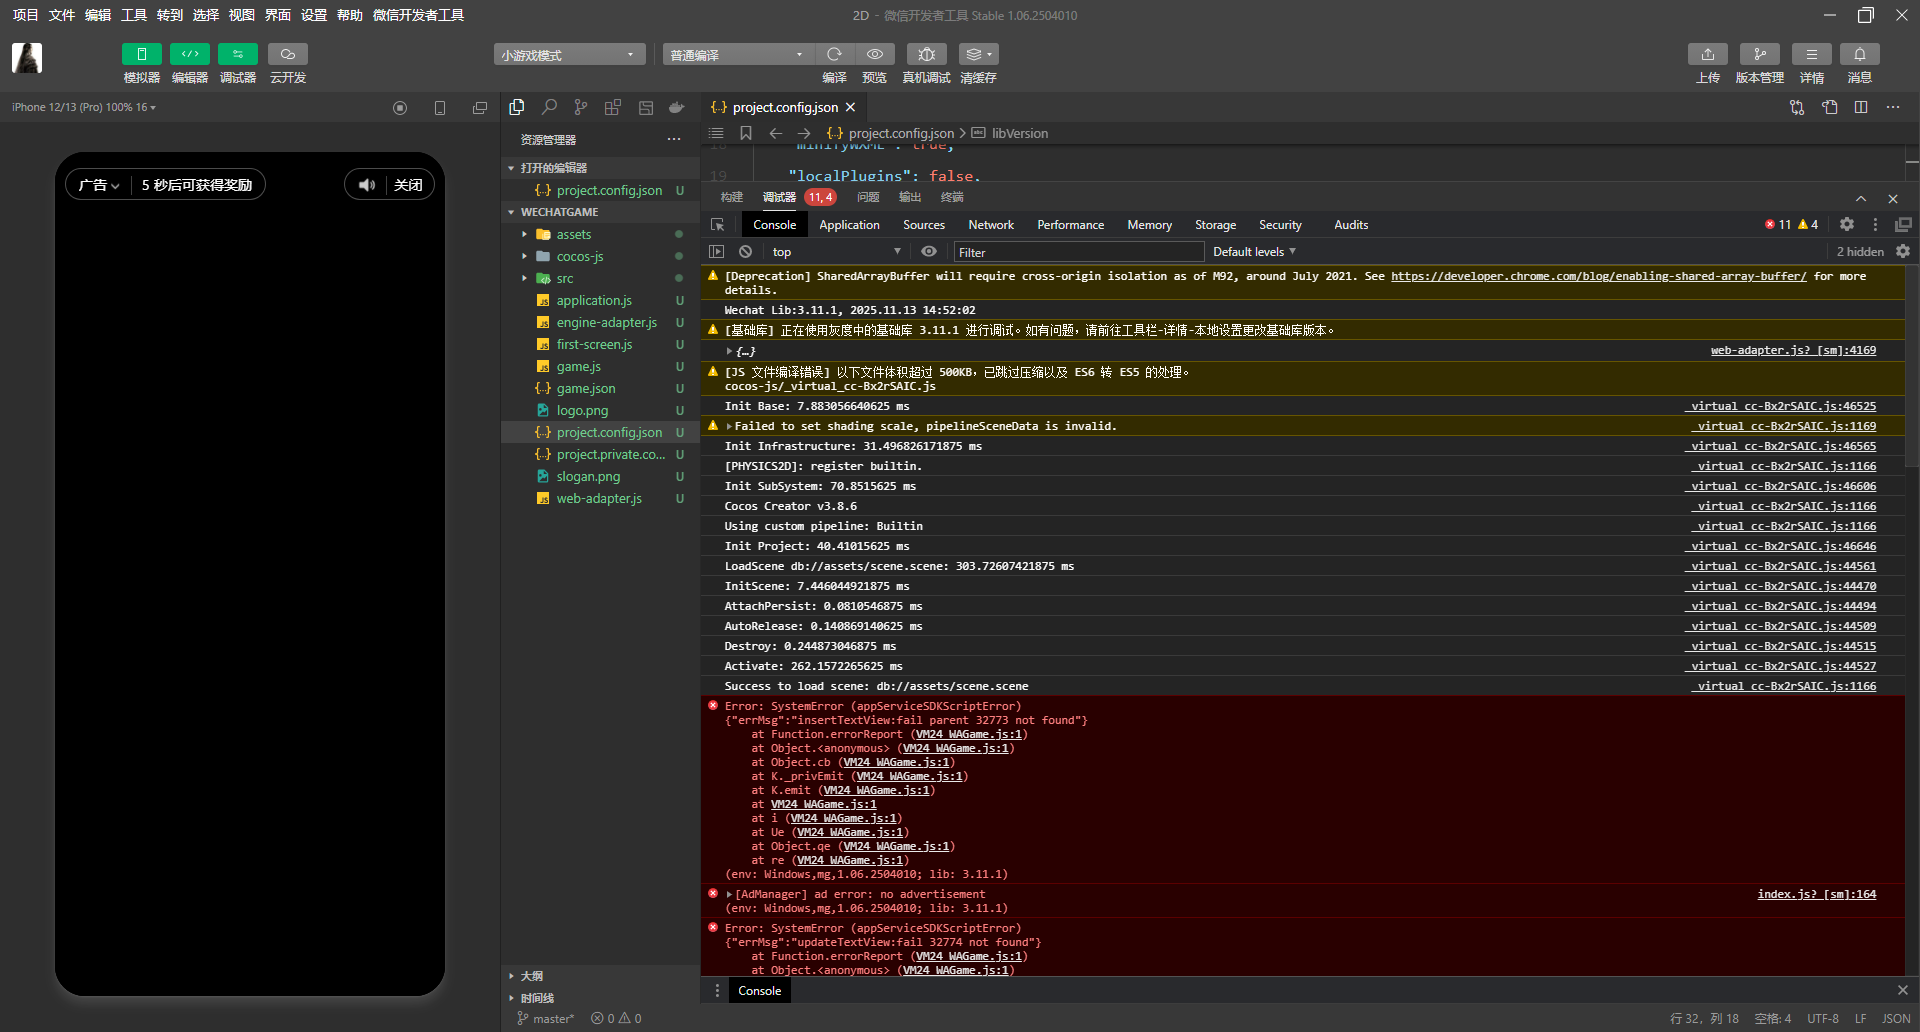Viewport: 1920px width, 1032px height.
Task: Toggle the console sidebar icon
Action: [x=716, y=252]
